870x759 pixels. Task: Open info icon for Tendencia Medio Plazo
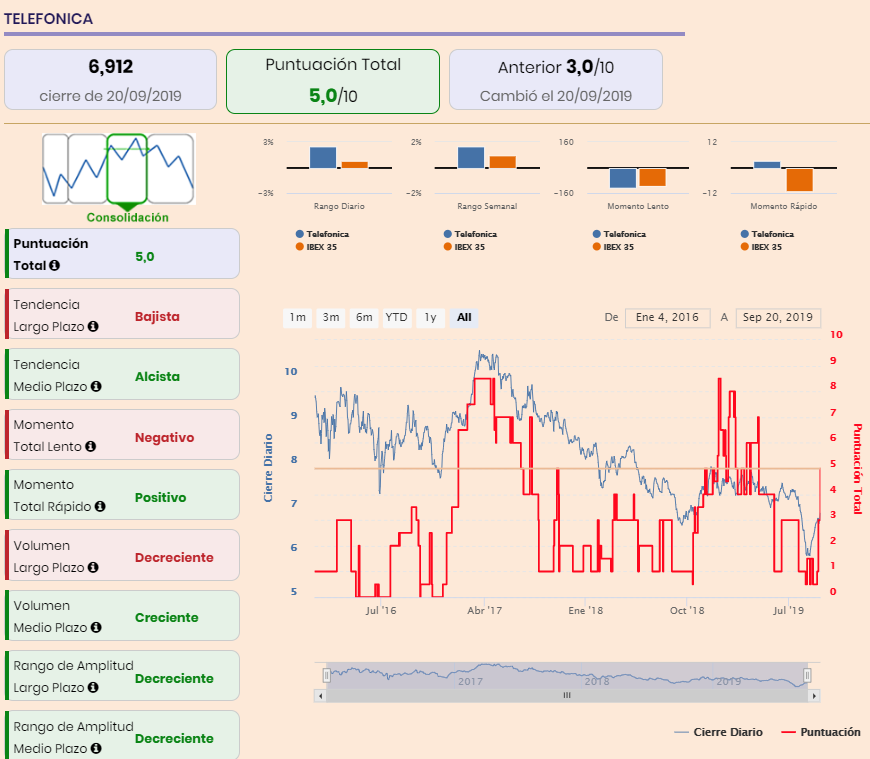96,386
